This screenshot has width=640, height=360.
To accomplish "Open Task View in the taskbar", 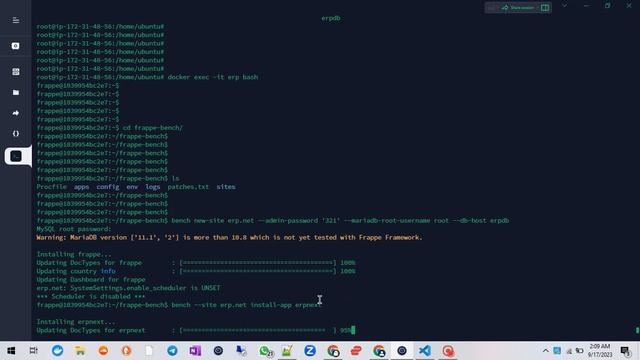I will click(x=33, y=351).
